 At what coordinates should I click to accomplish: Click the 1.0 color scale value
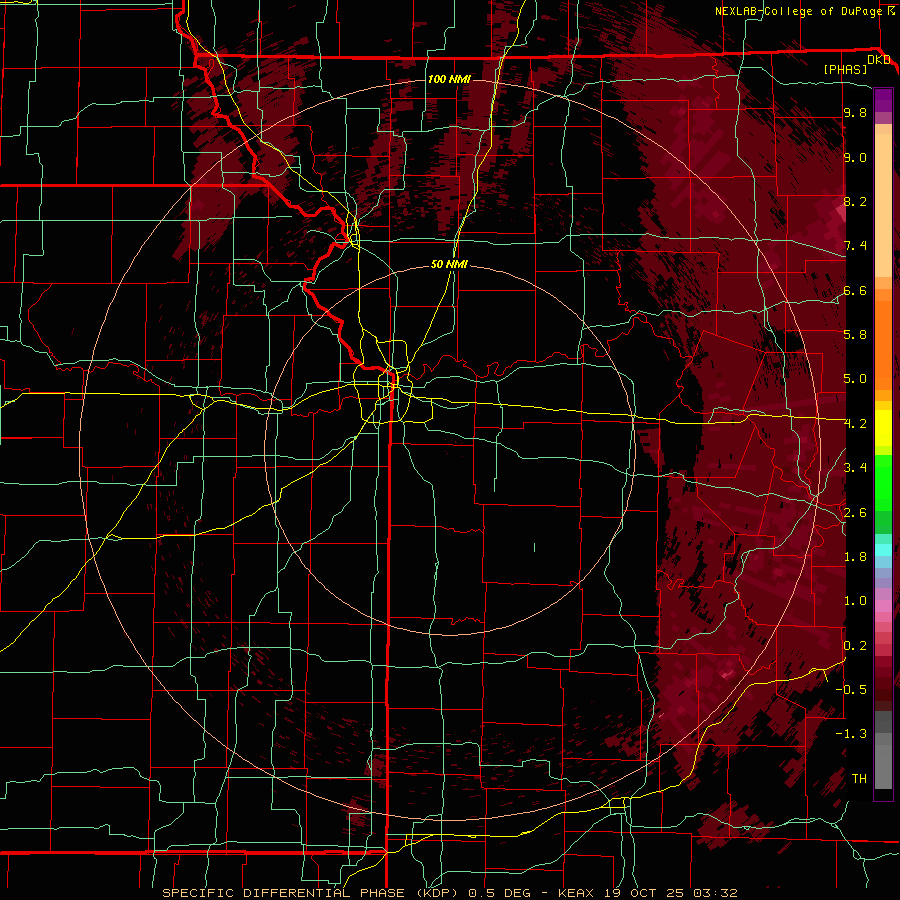[x=855, y=601]
